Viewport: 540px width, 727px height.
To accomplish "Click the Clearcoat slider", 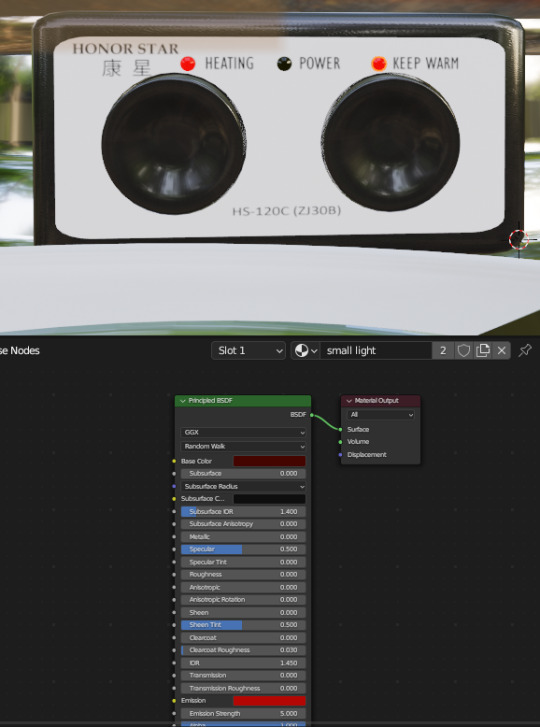I will (243, 638).
